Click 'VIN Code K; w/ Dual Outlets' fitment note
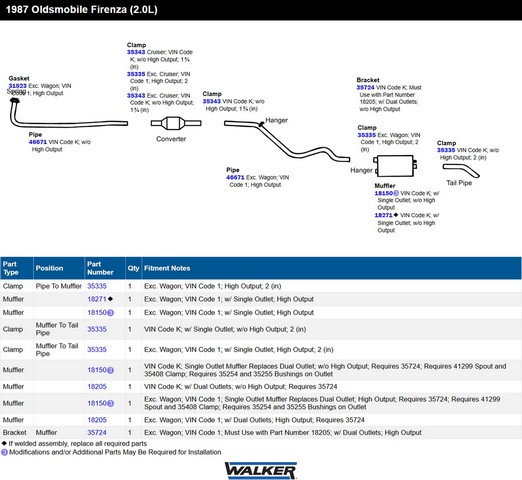 pyautogui.click(x=241, y=387)
